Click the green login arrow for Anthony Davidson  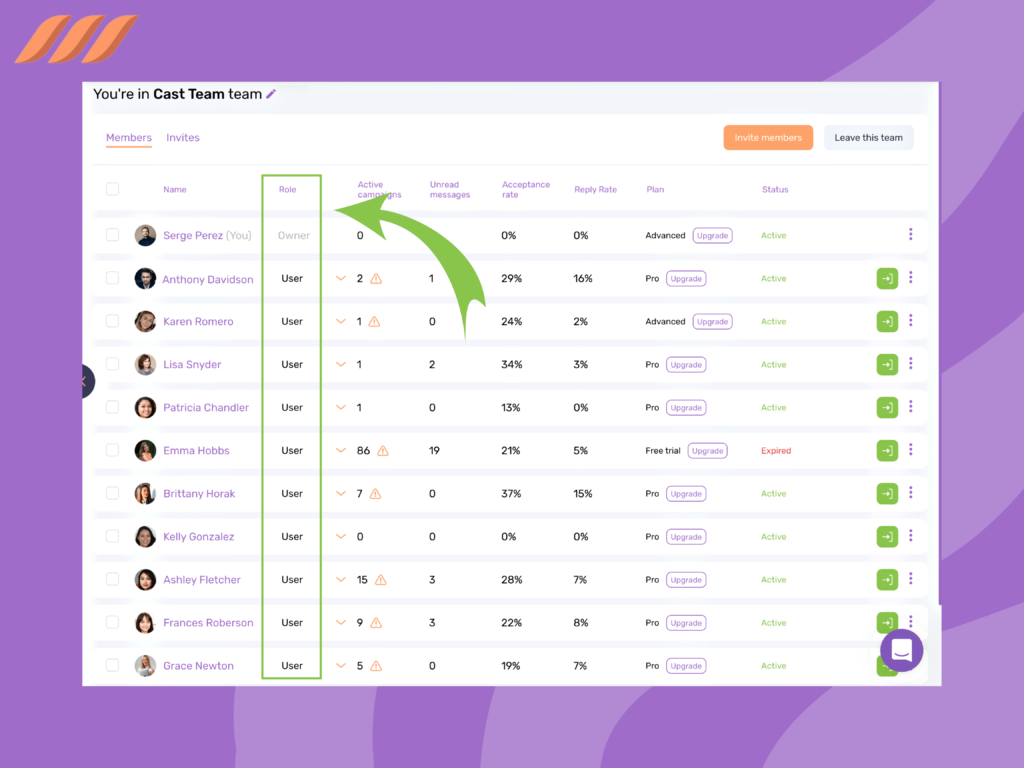887,278
